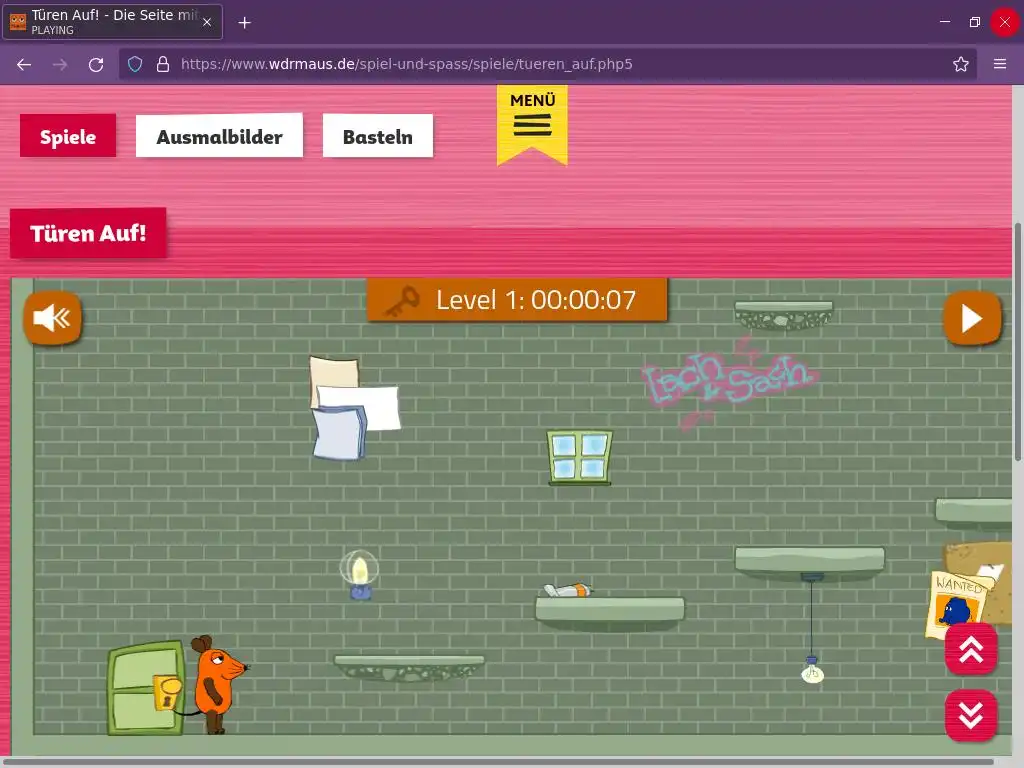
Task: Click the URL address field
Action: [x=548, y=64]
